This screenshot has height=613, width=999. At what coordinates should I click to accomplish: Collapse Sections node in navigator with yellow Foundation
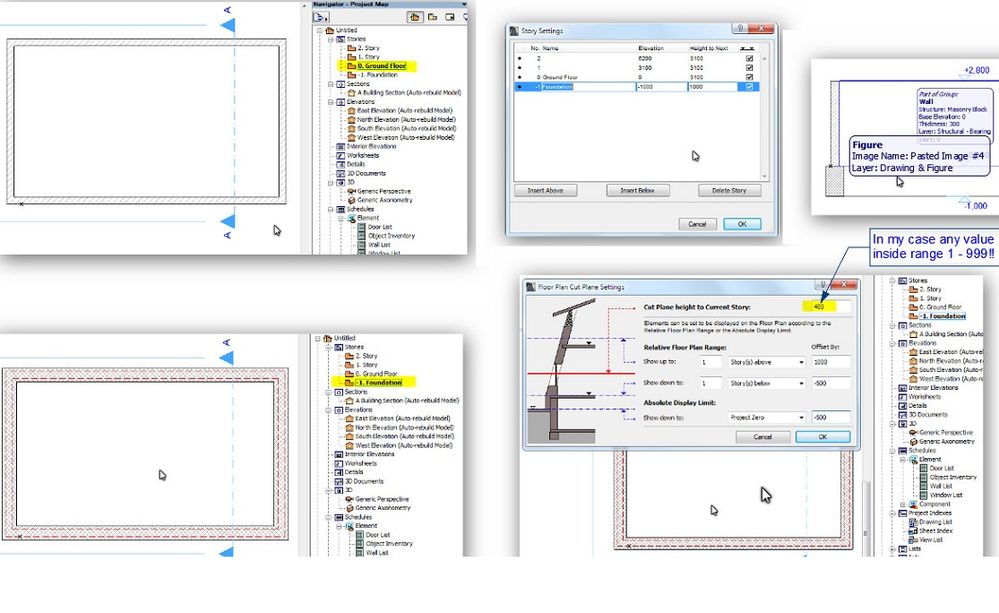click(x=329, y=392)
